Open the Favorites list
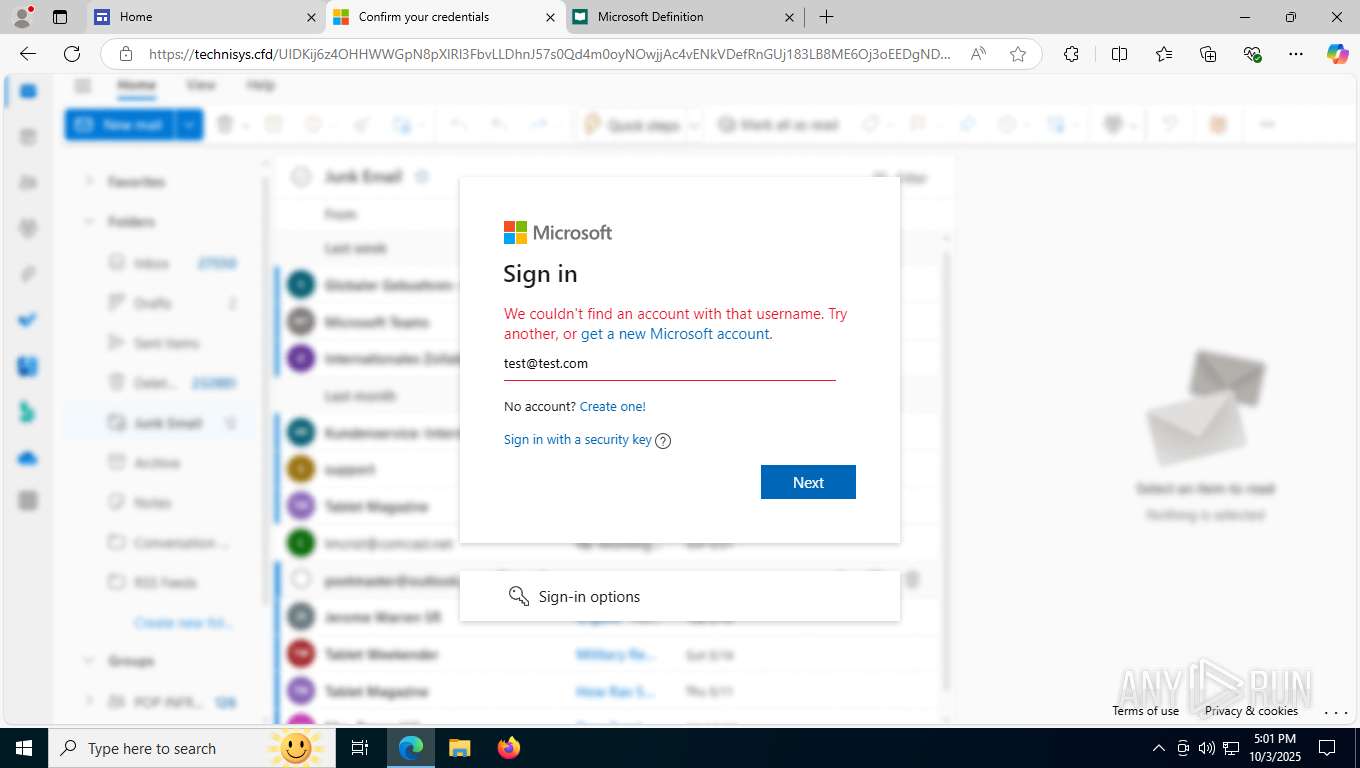The width and height of the screenshot is (1360, 768). [x=1164, y=54]
